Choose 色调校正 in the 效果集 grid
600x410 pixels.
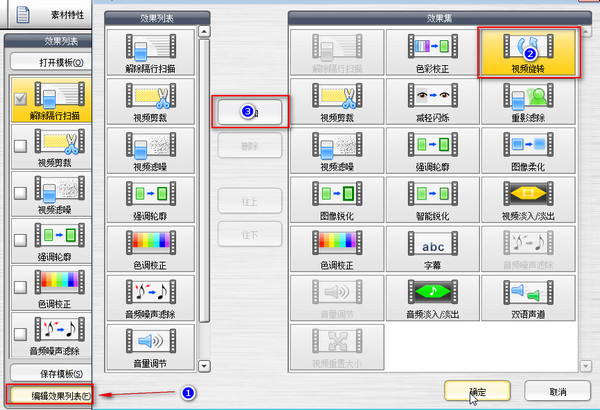pyautogui.click(x=337, y=249)
